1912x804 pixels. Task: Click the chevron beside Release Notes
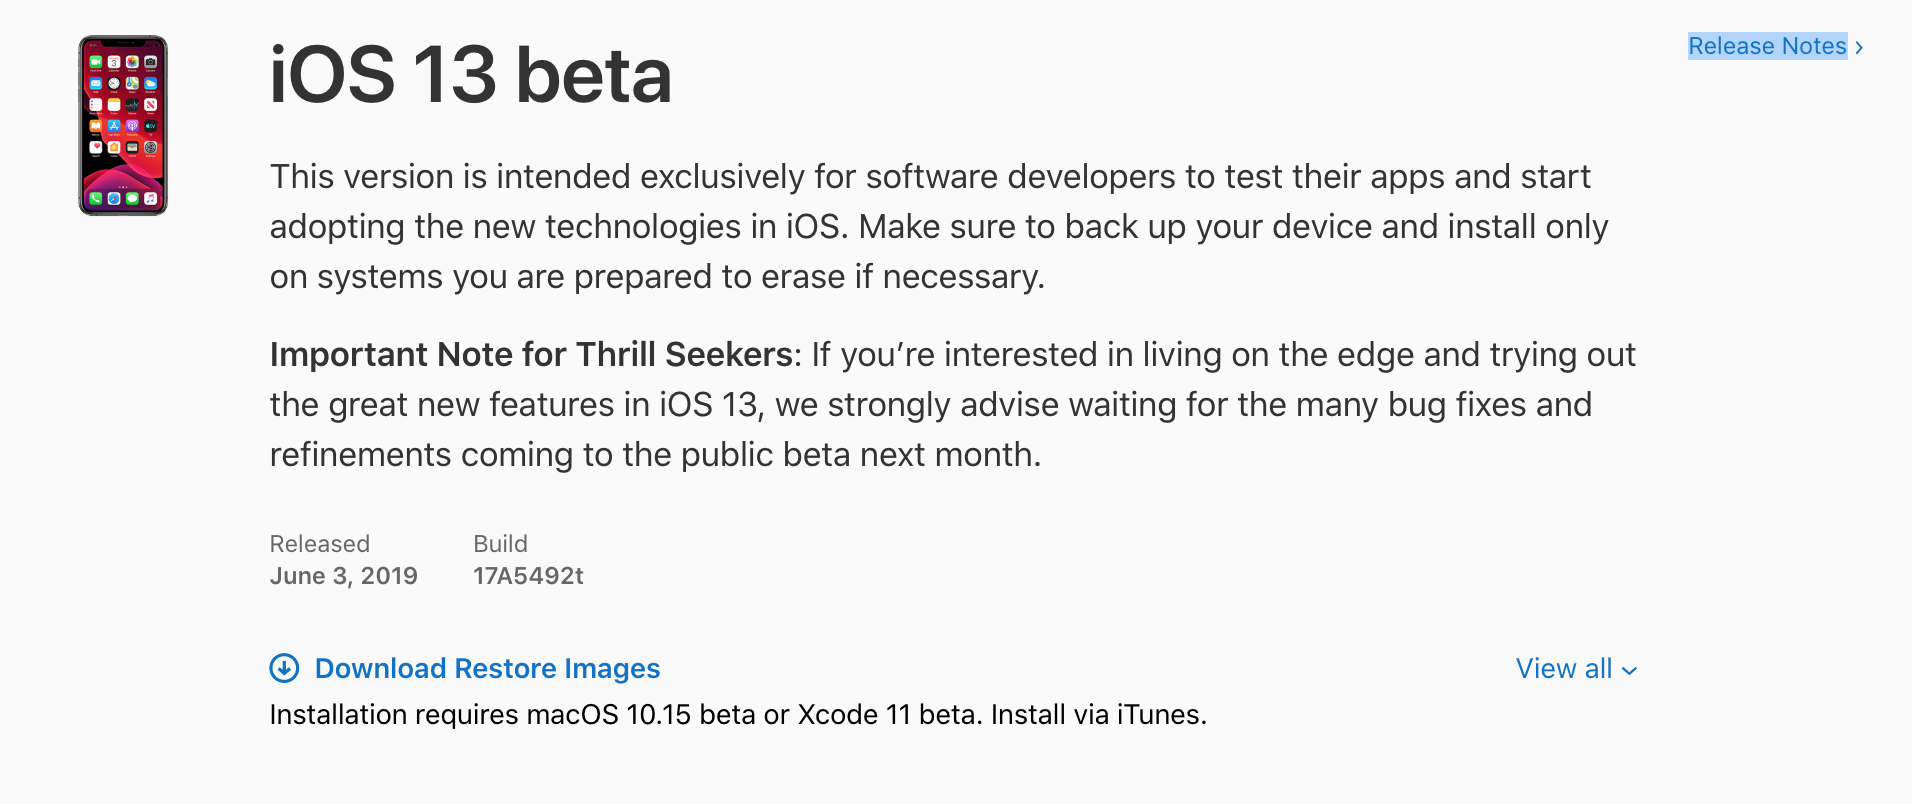click(1859, 47)
